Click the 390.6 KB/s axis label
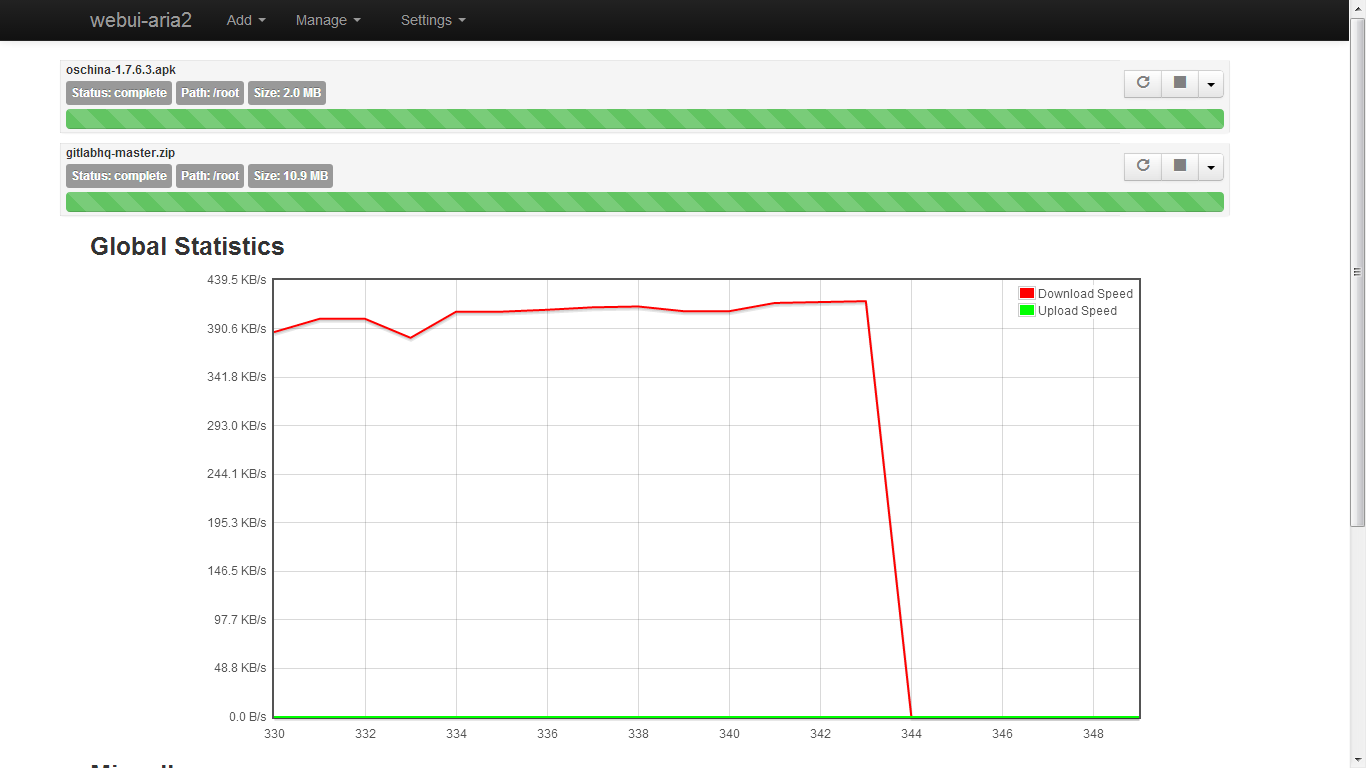This screenshot has width=1366, height=768. point(236,329)
